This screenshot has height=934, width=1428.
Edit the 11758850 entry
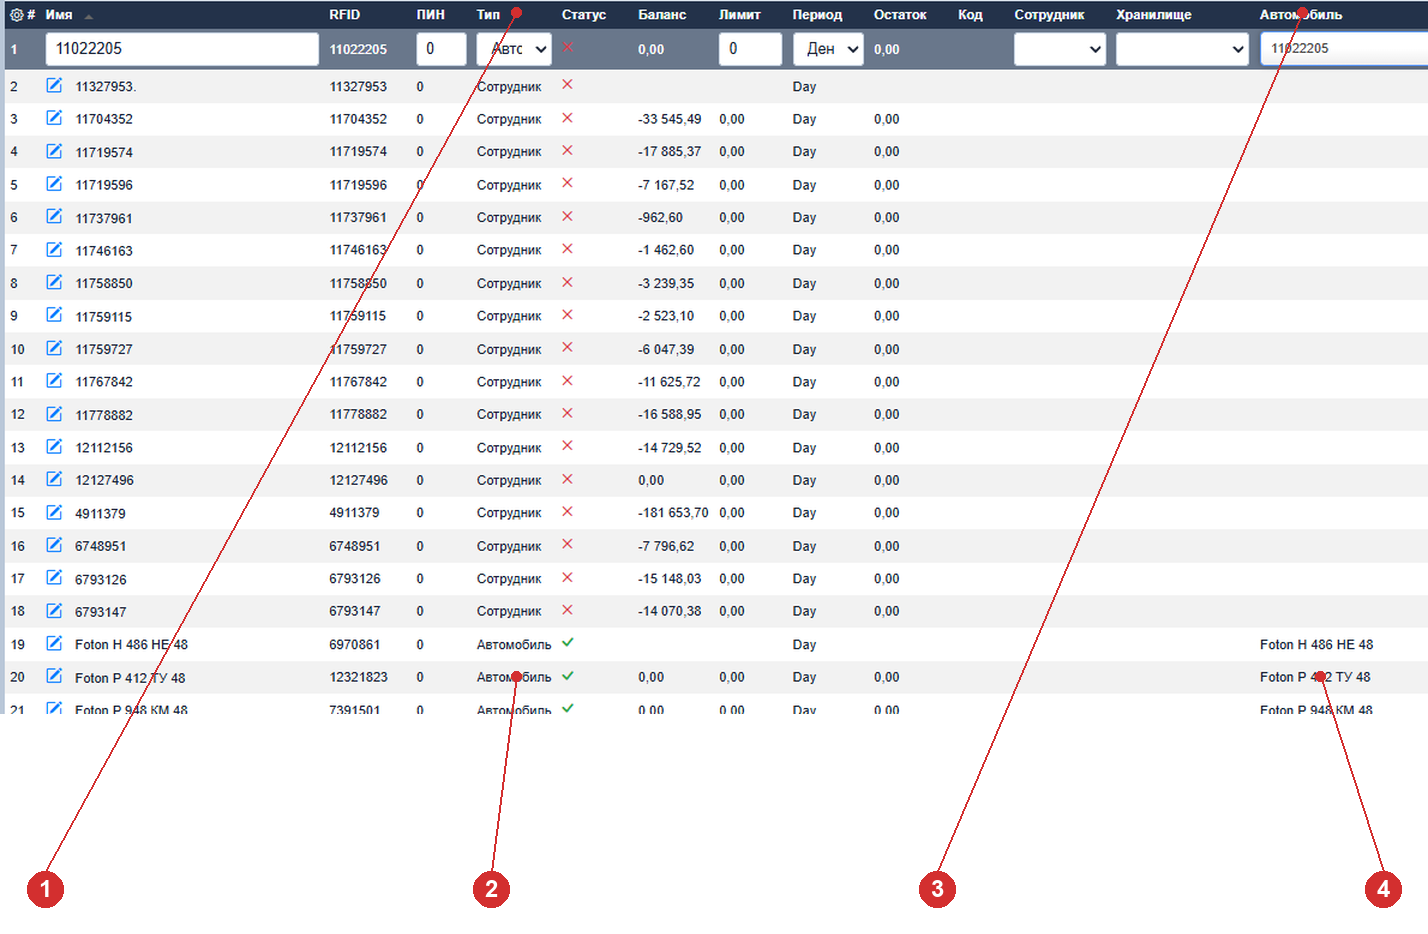click(54, 282)
